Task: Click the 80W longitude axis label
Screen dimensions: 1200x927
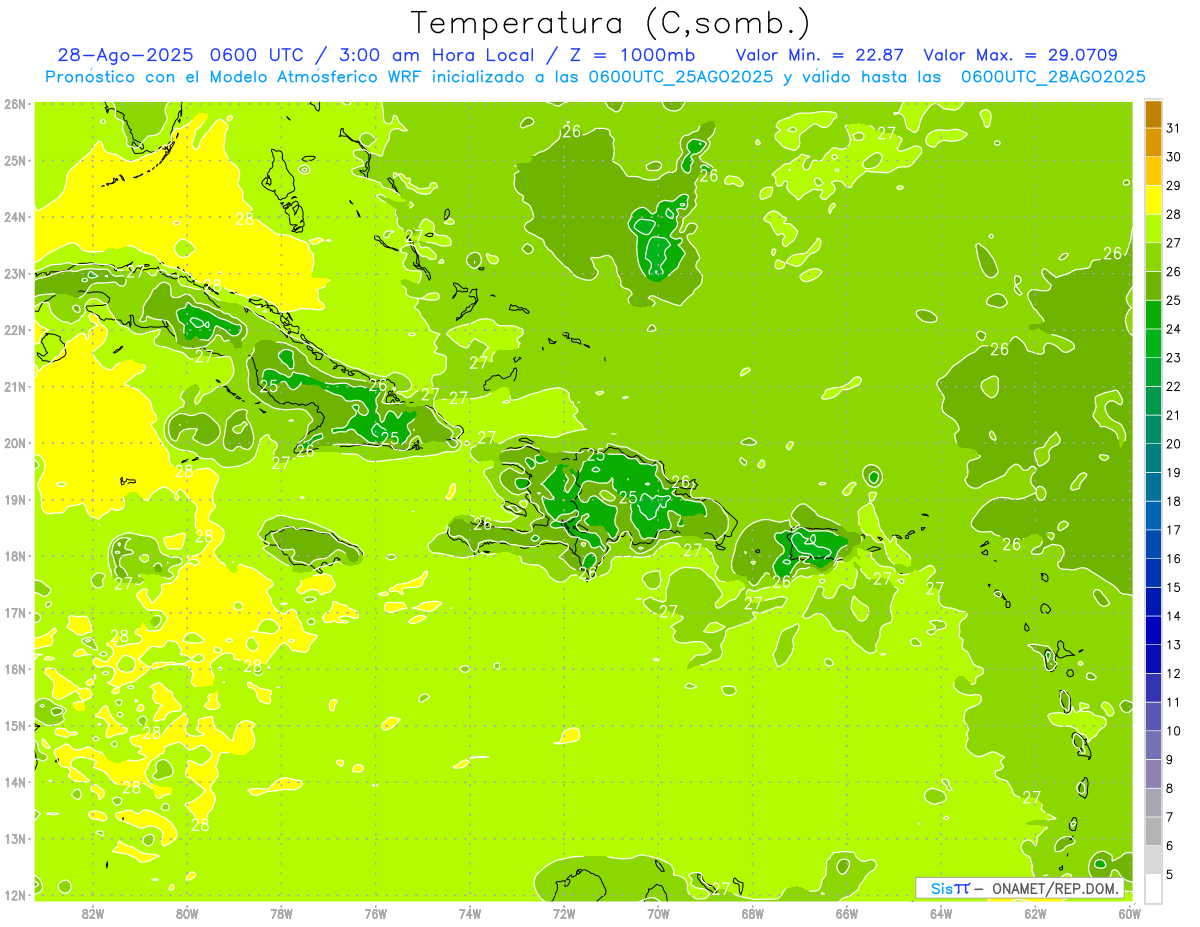Action: pyautogui.click(x=186, y=912)
